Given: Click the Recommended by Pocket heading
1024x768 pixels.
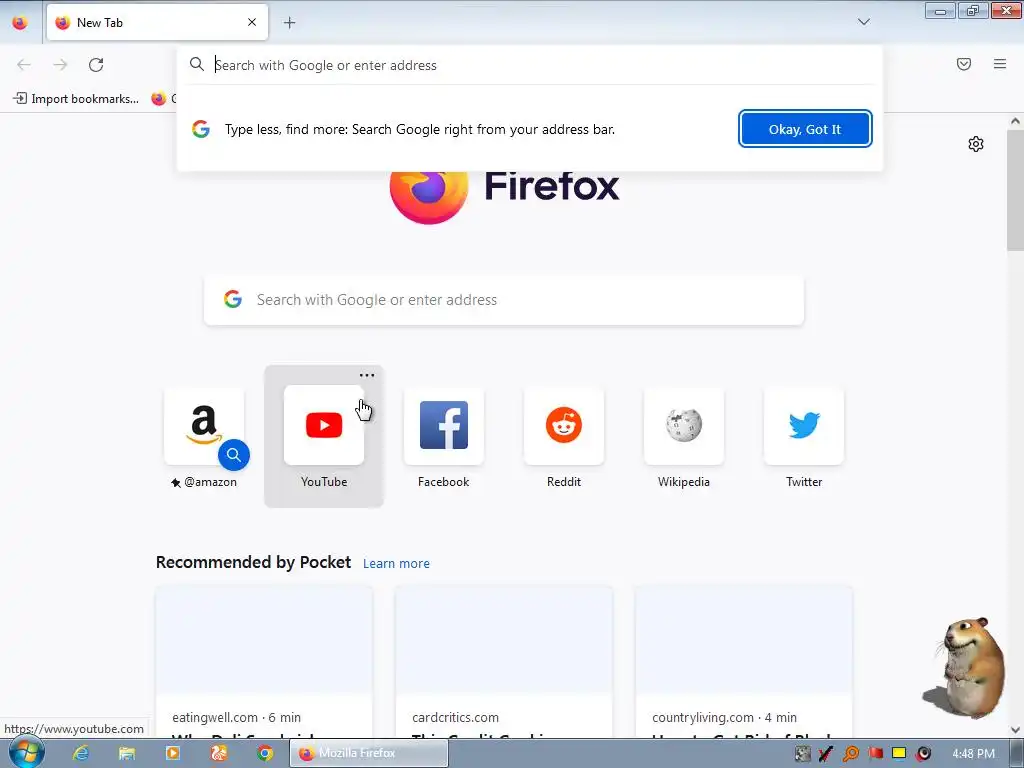Looking at the screenshot, I should 253,562.
